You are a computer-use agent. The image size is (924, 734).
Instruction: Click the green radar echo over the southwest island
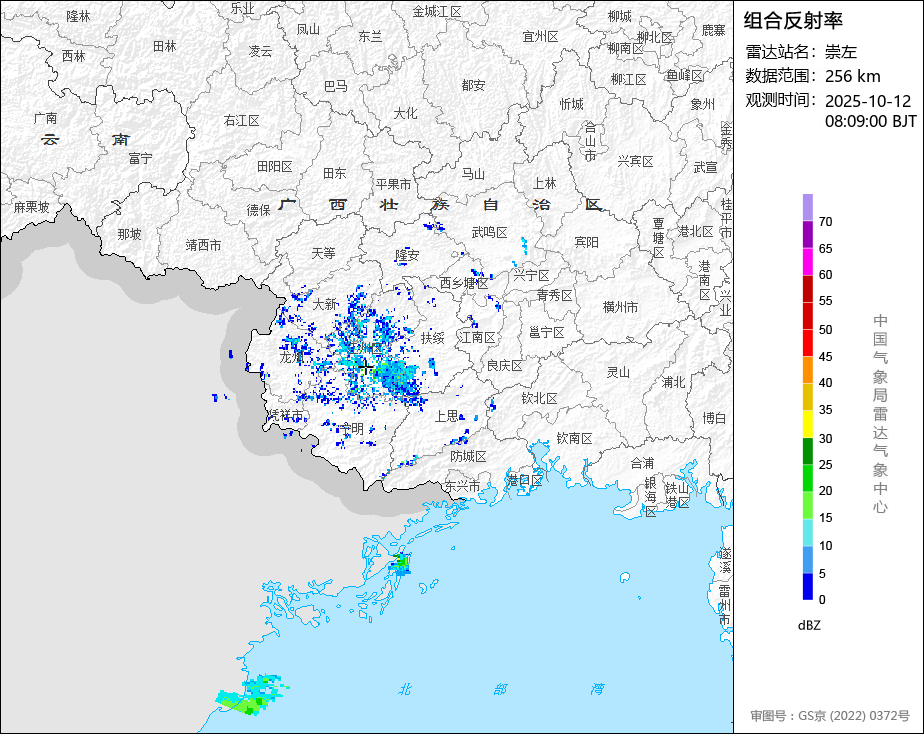pyautogui.click(x=246, y=703)
